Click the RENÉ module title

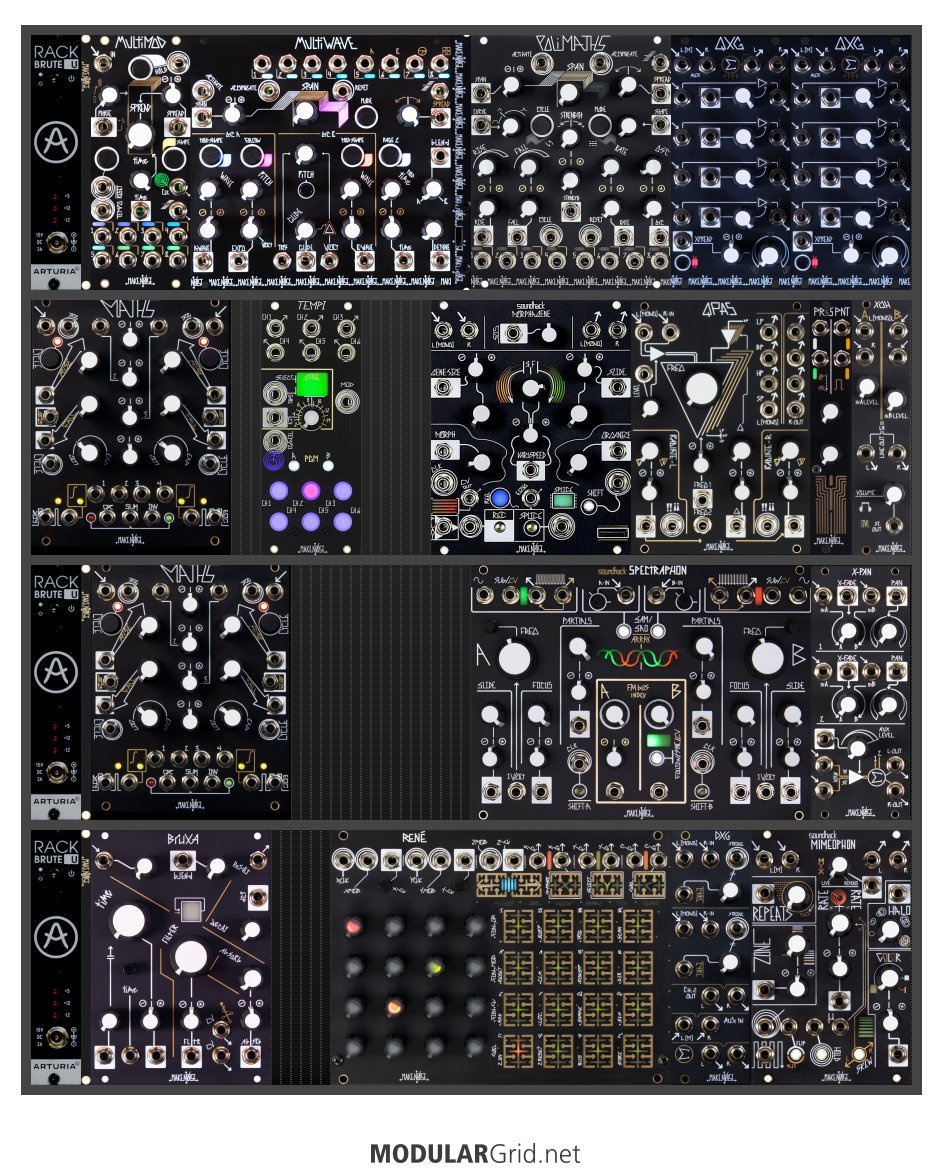click(x=414, y=838)
